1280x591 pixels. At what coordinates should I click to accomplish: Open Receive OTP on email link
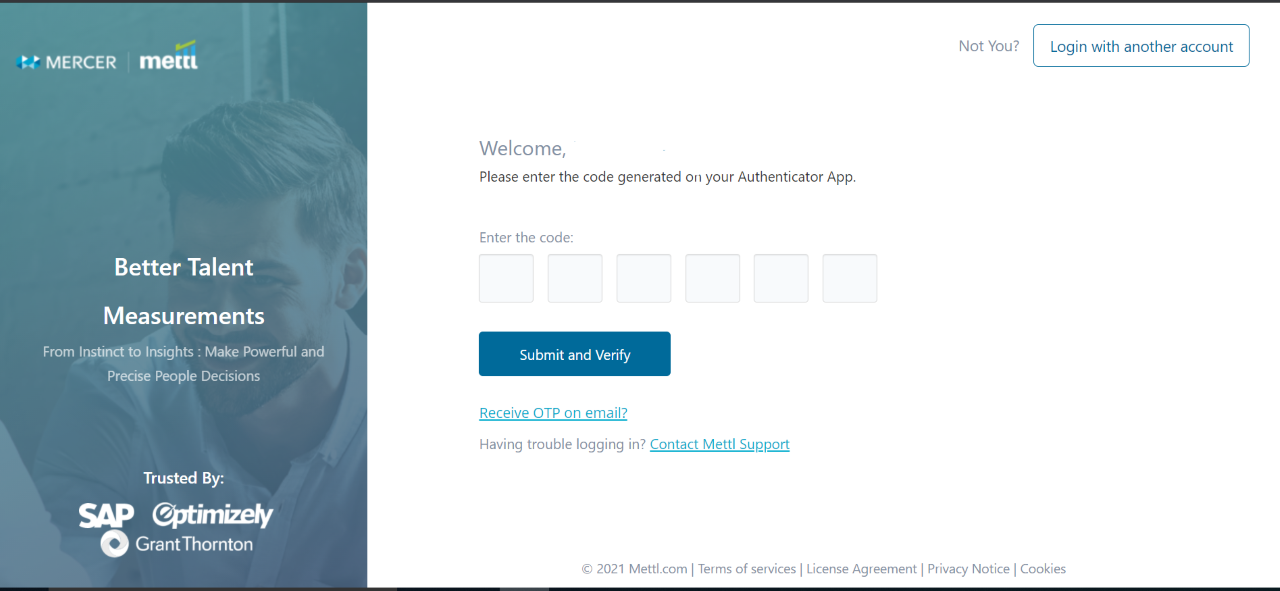click(553, 413)
